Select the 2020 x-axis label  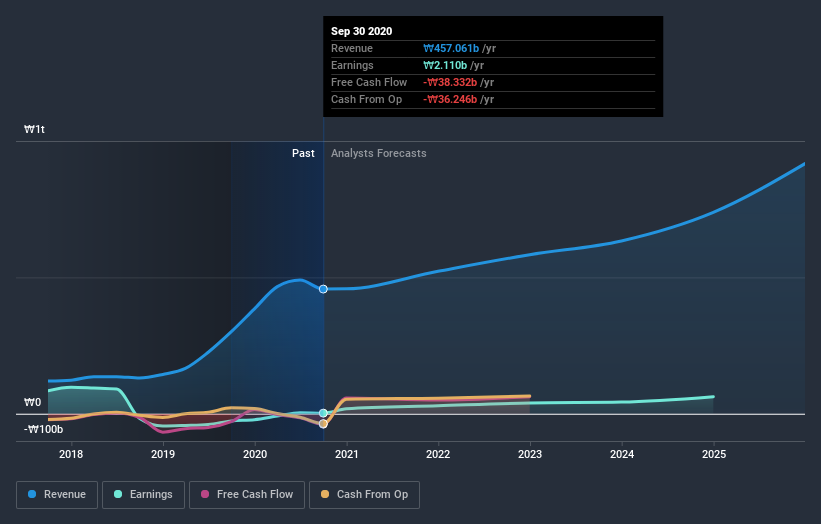pyautogui.click(x=255, y=454)
